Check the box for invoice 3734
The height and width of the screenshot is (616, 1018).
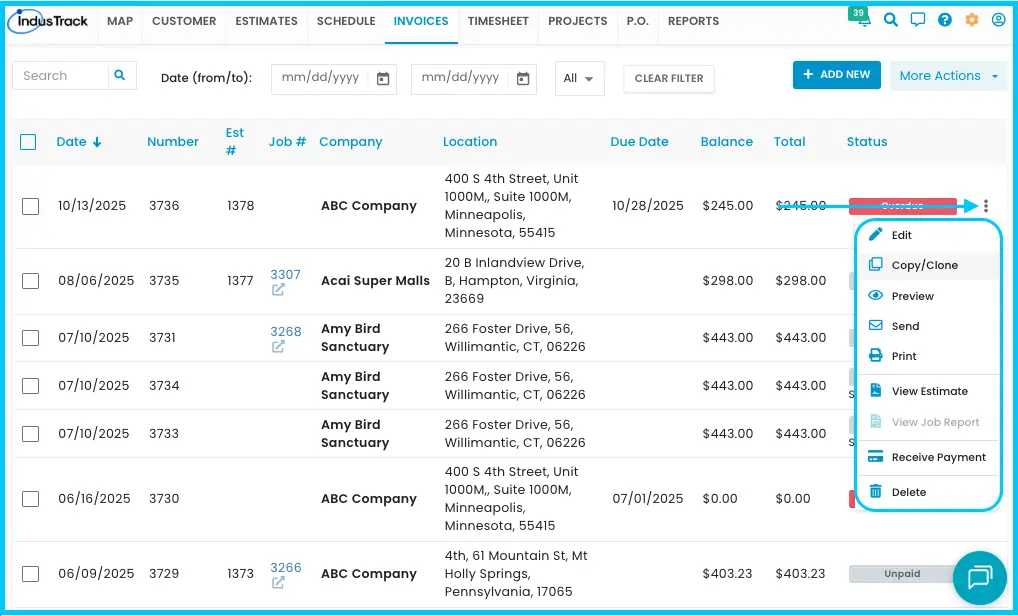pyautogui.click(x=31, y=386)
